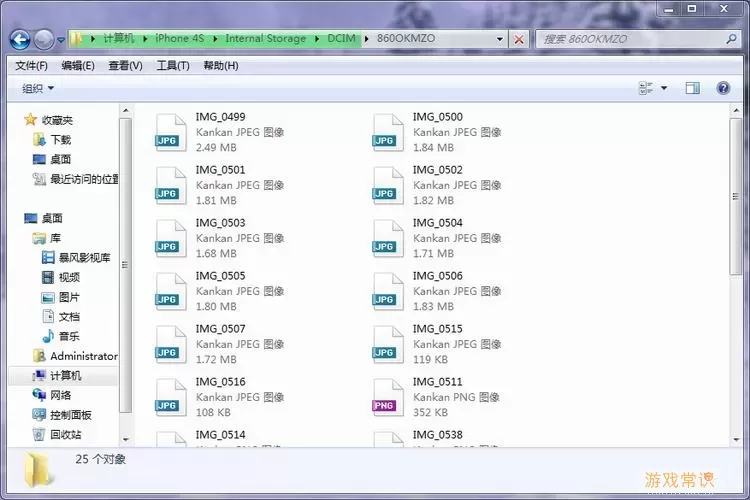Select the IMG_0503 JPG file icon
Screen dimensions: 750x500
click(x=171, y=239)
